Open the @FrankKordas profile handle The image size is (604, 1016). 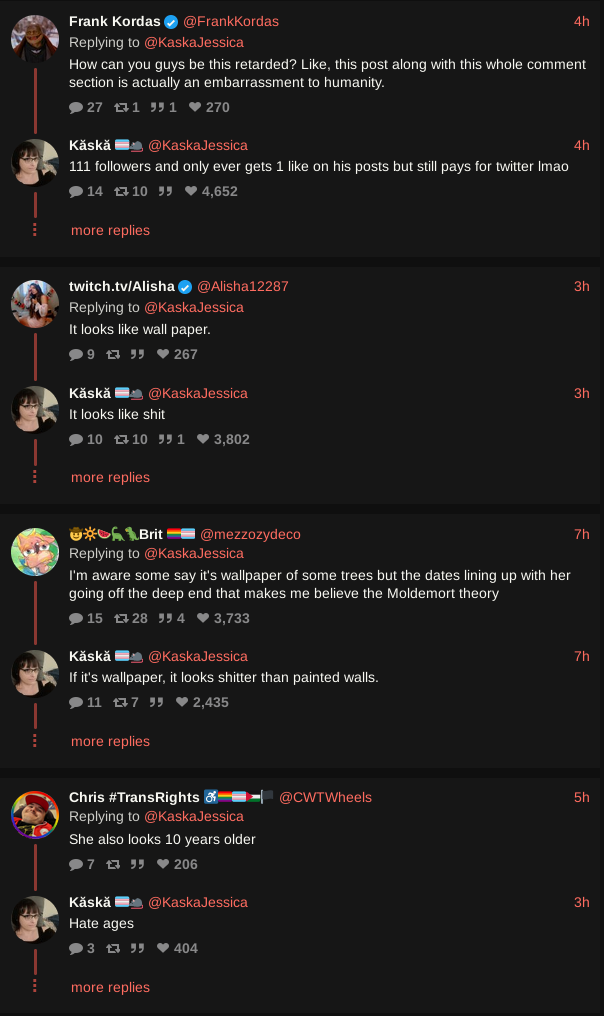pyautogui.click(x=231, y=21)
